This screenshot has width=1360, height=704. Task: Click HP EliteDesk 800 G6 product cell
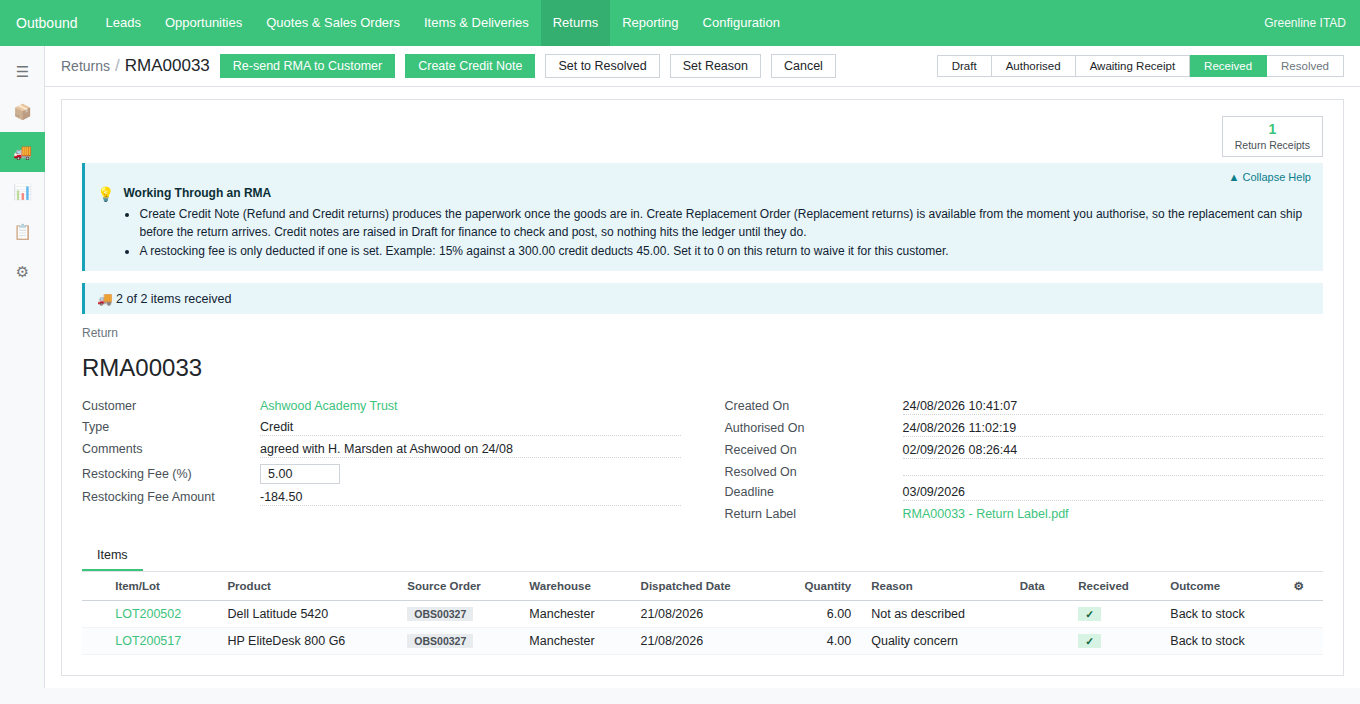click(x=286, y=641)
